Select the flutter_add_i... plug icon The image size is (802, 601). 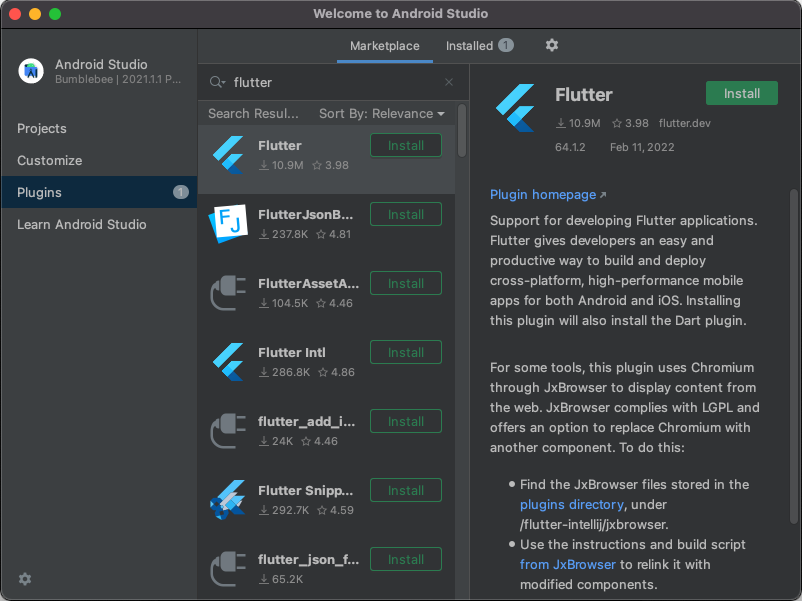tap(228, 431)
